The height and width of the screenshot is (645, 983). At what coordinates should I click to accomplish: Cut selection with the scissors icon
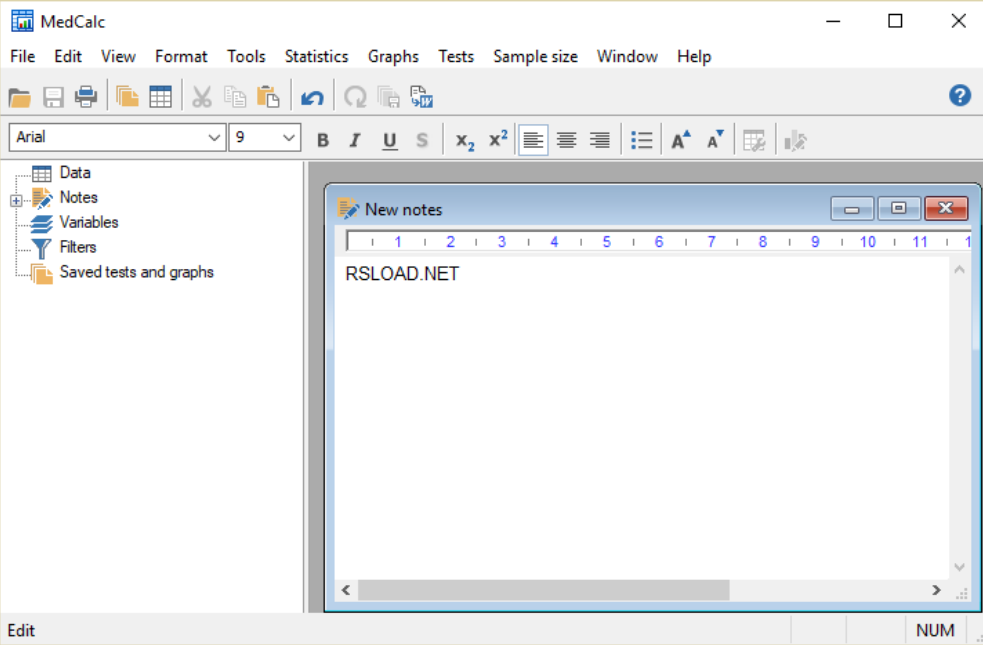pyautogui.click(x=202, y=97)
